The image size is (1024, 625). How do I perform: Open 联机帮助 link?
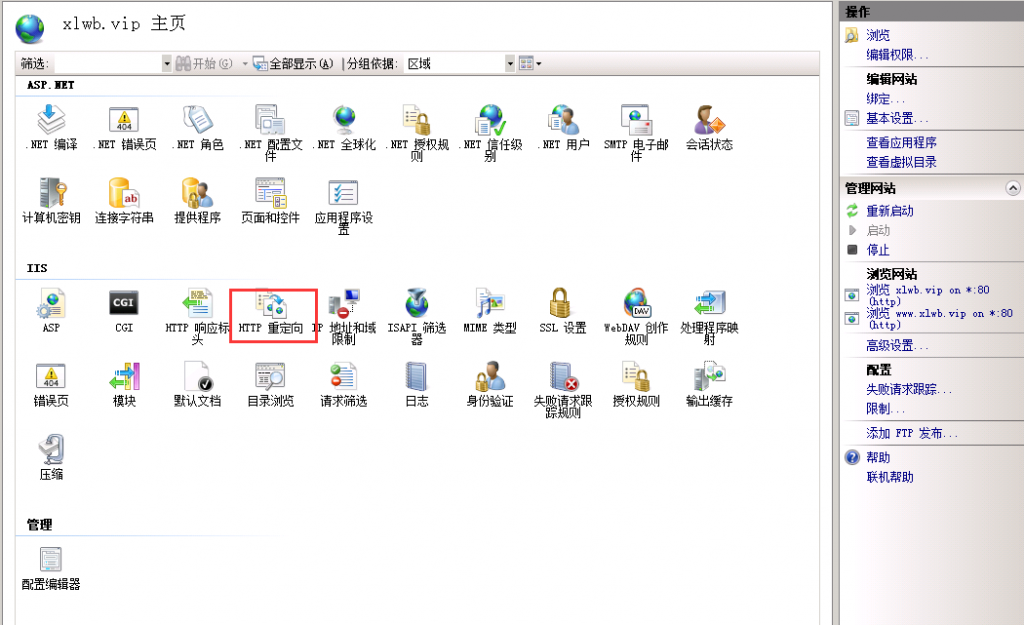point(889,477)
